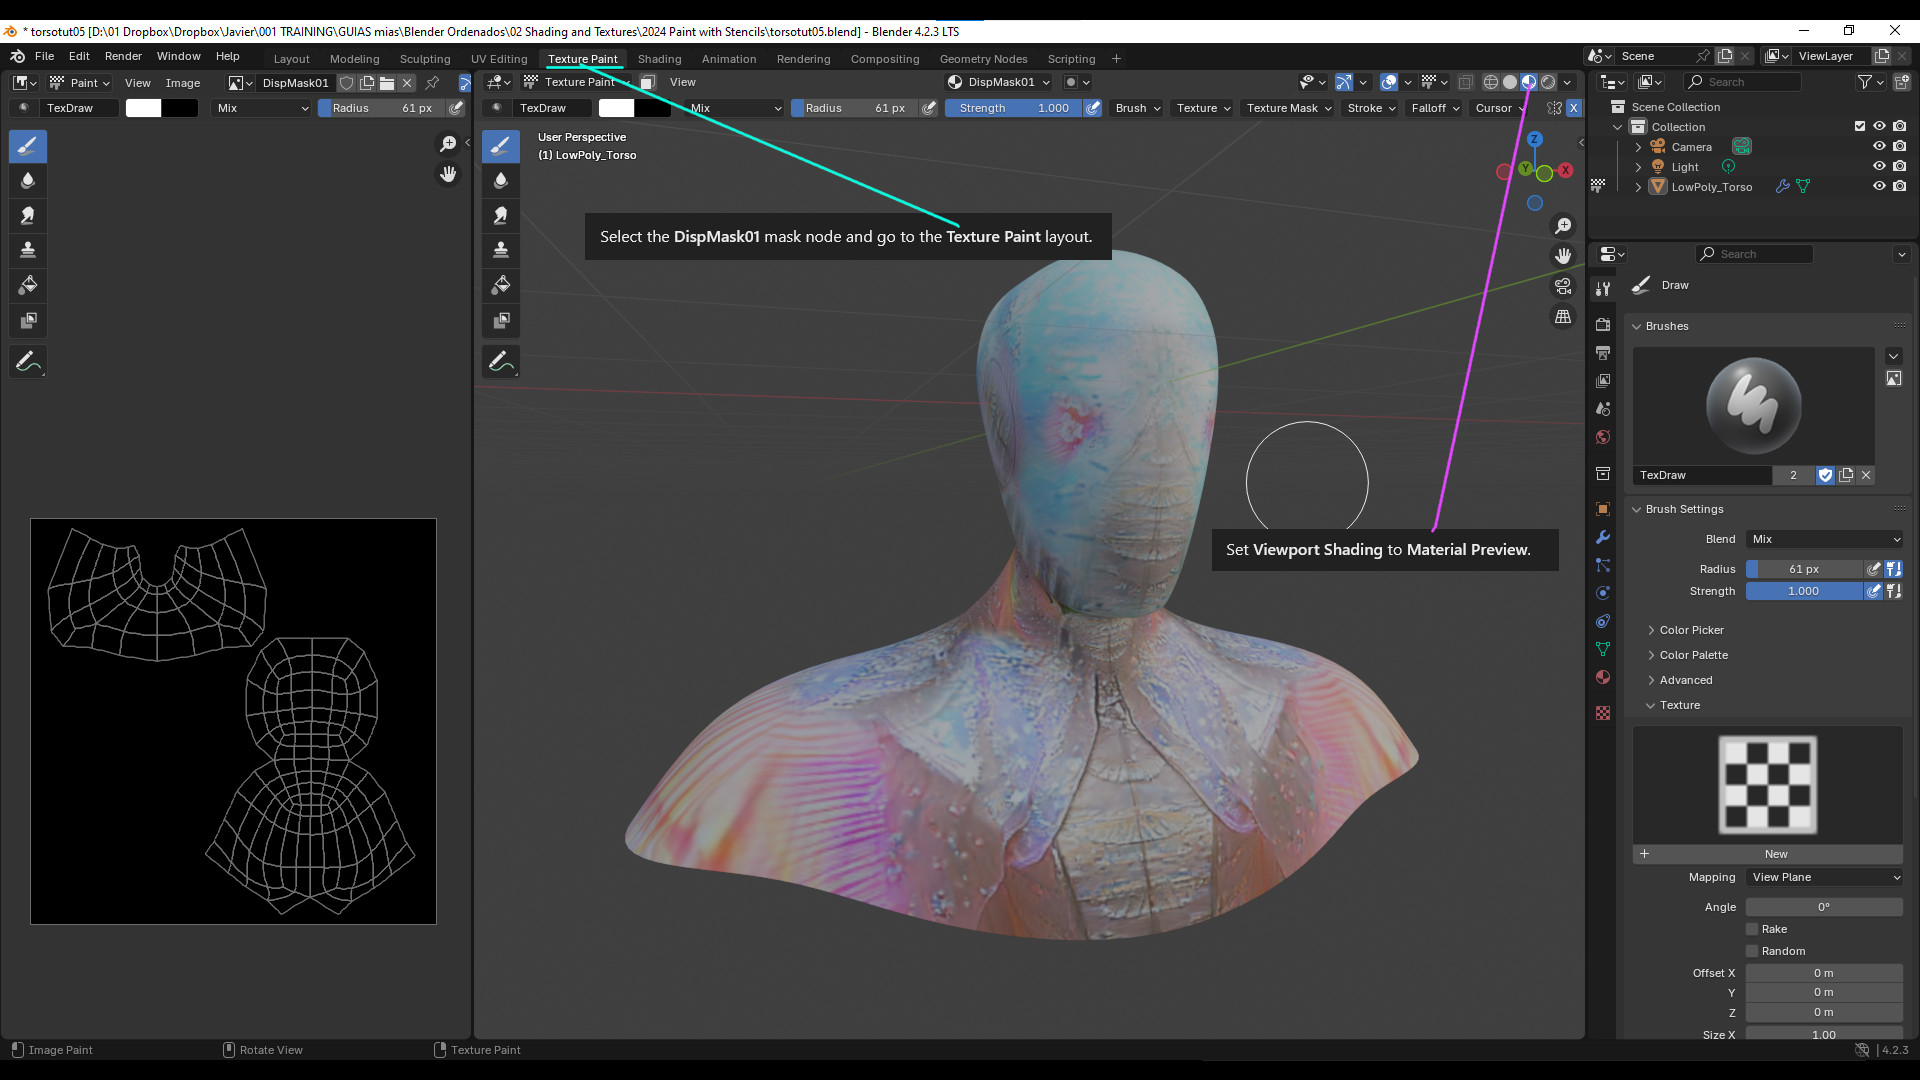Click the 3D viewport zoom magnifier icon
This screenshot has height=1080, width=1920.
click(1563, 226)
